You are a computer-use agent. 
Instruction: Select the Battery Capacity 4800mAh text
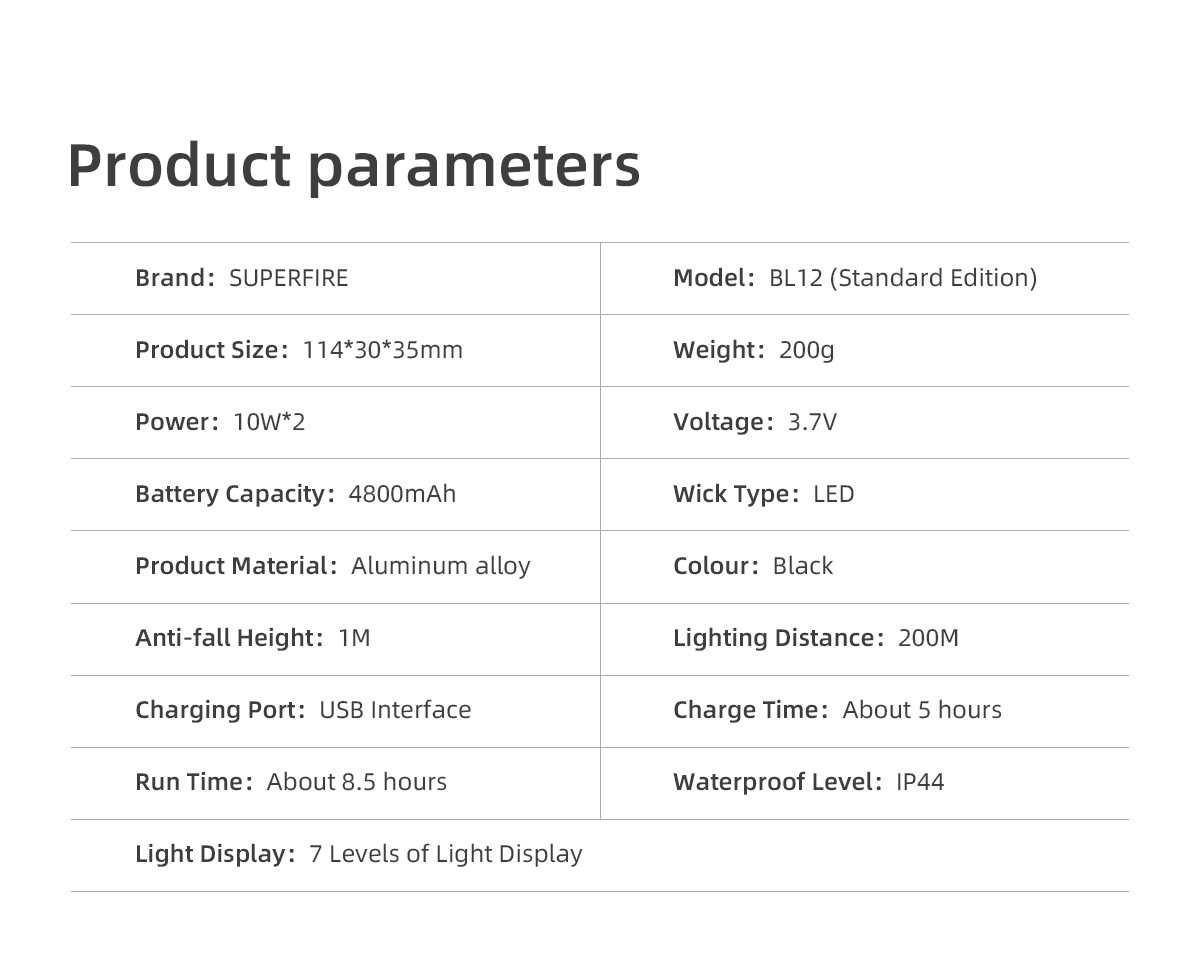pyautogui.click(x=296, y=494)
